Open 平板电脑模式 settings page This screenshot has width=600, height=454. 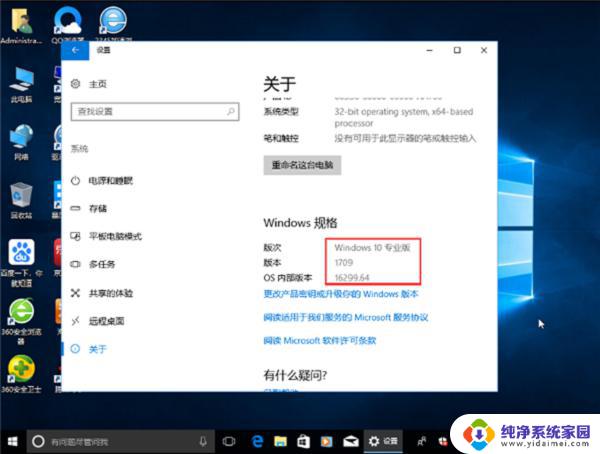click(115, 236)
